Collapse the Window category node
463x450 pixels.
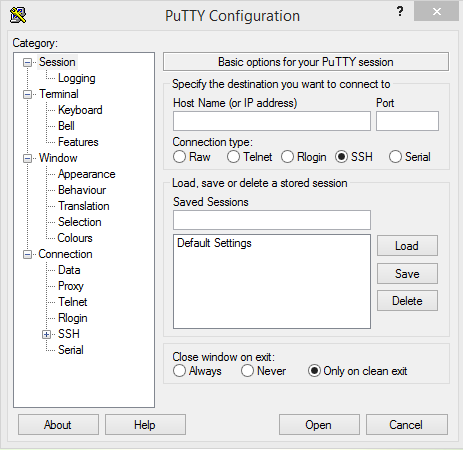click(27, 158)
